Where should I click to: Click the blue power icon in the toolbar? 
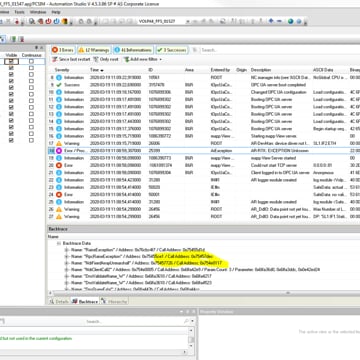pyautogui.click(x=56, y=21)
